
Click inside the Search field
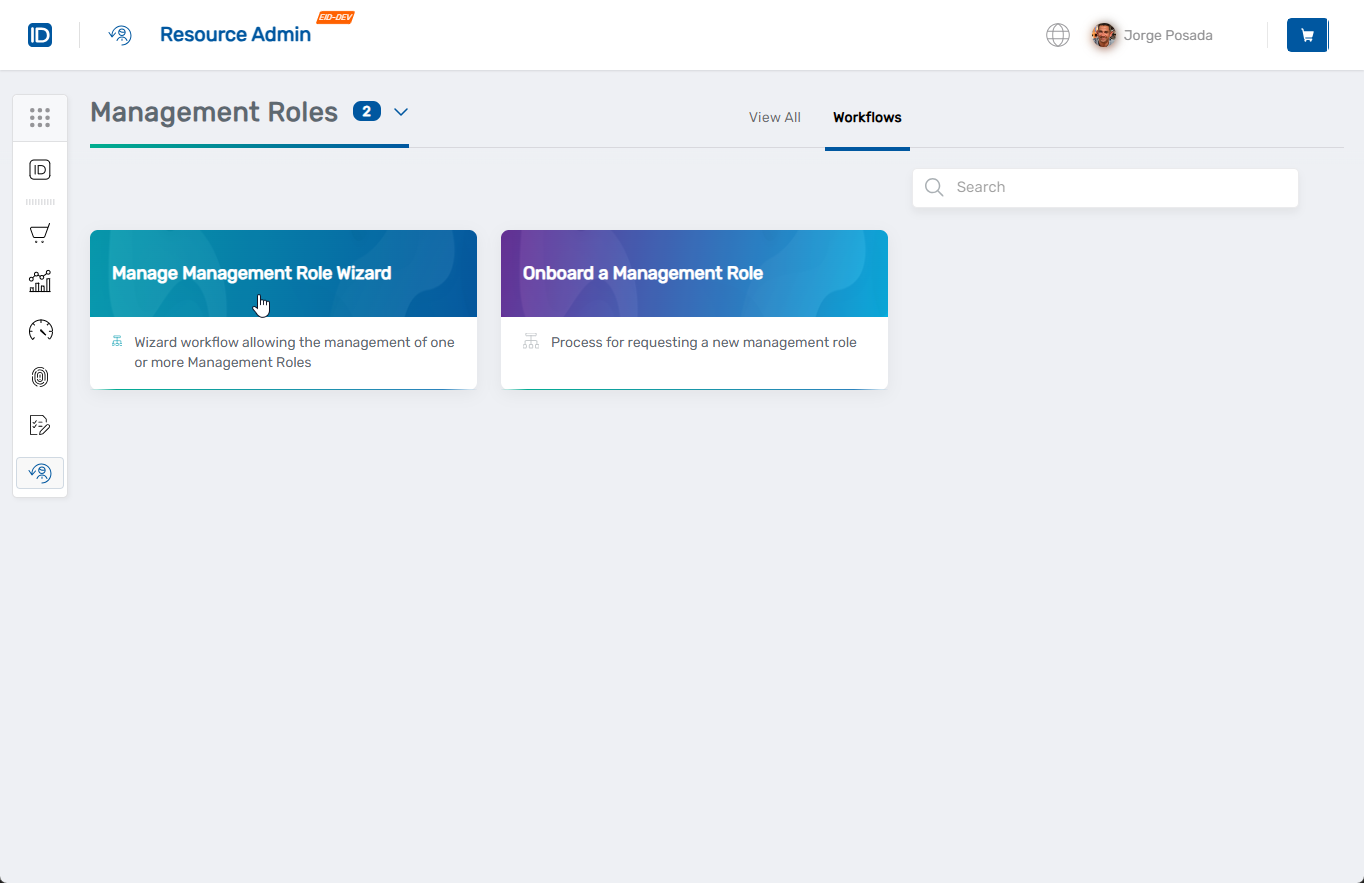click(1104, 187)
